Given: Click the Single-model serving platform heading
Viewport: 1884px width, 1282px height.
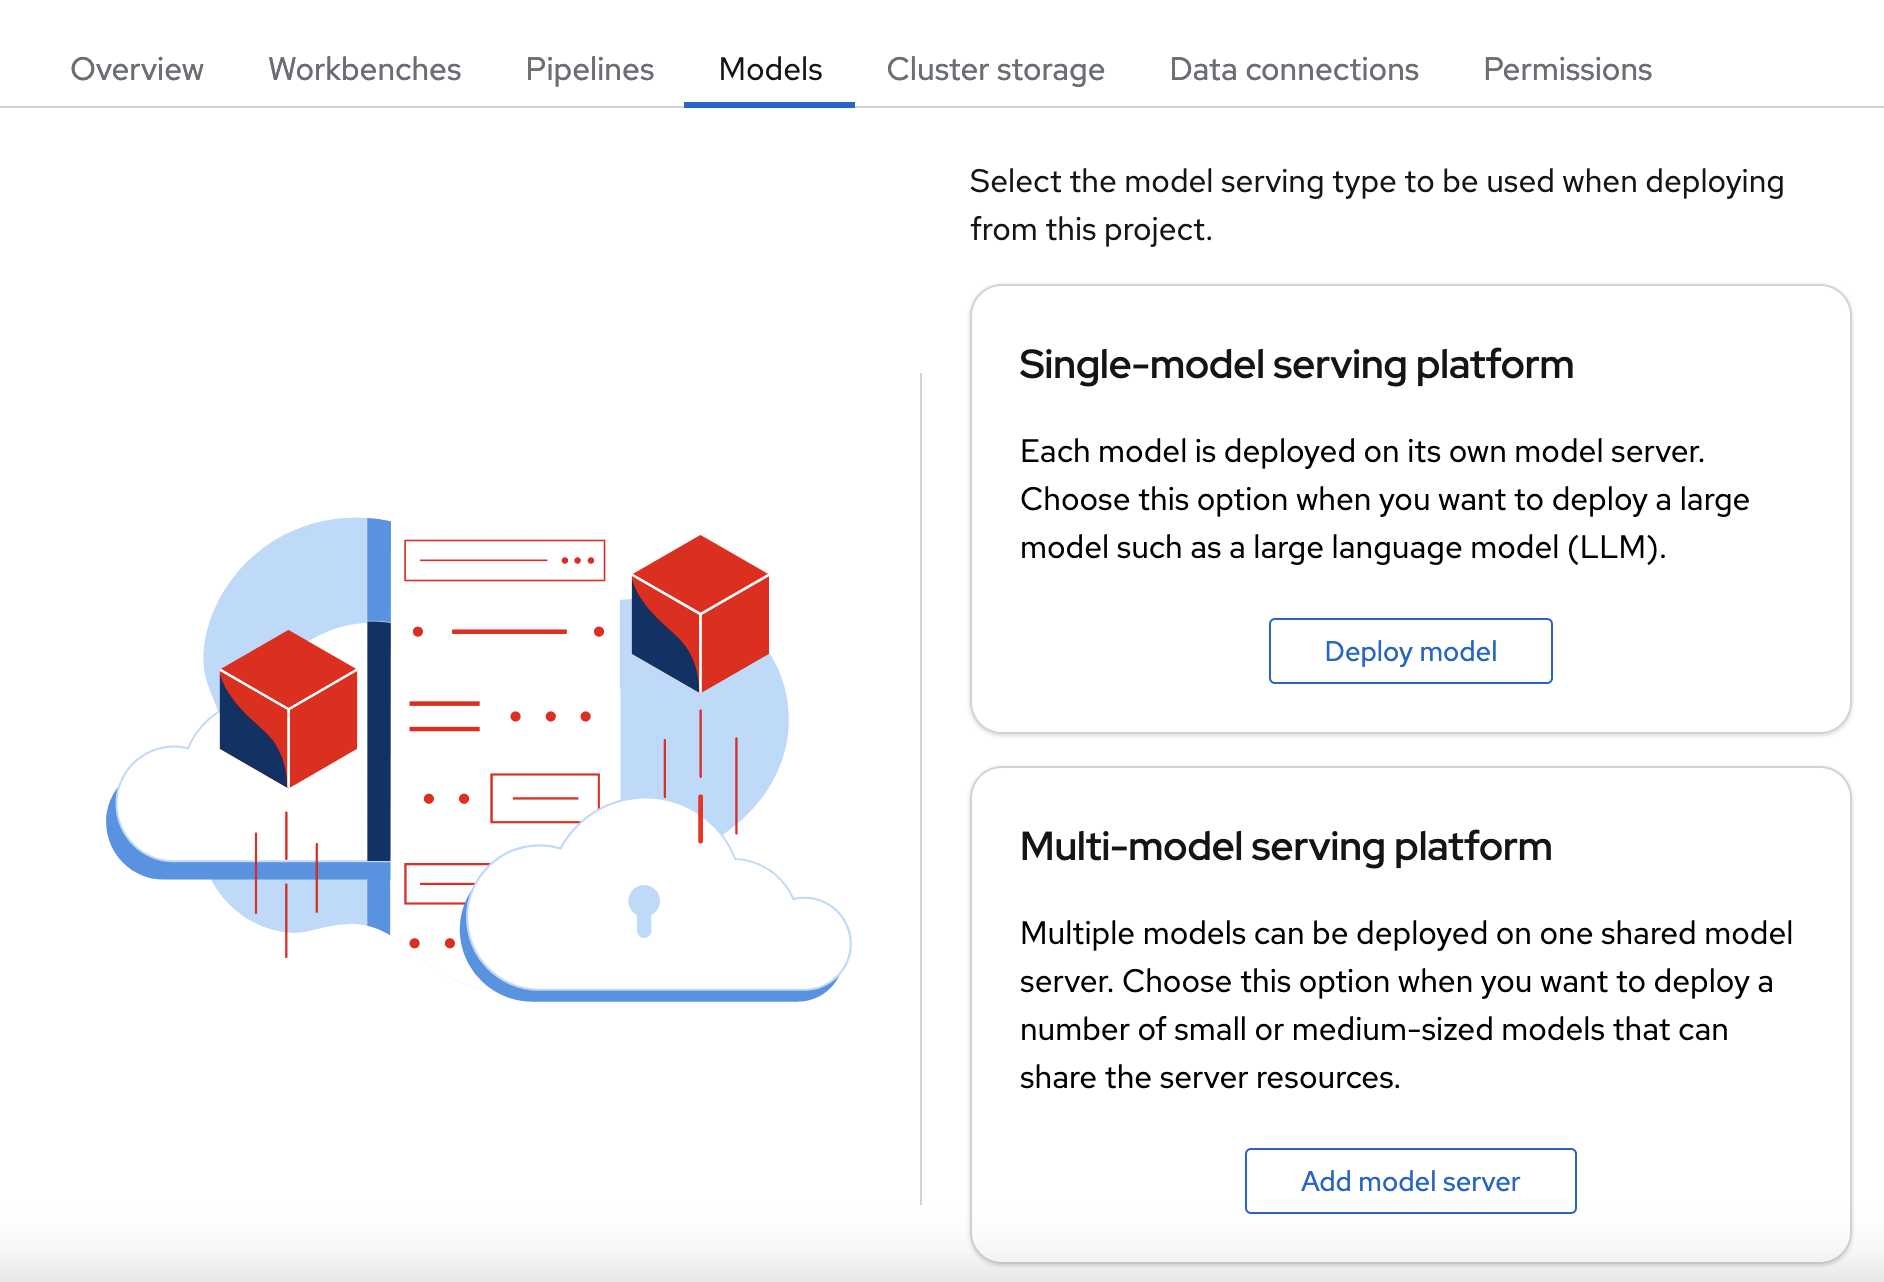Looking at the screenshot, I should click(x=1295, y=363).
